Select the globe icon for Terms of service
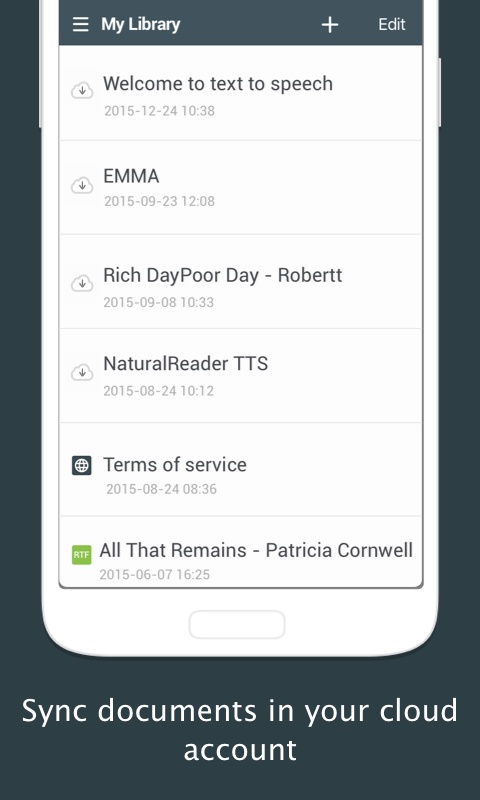480x800 pixels. (x=82, y=465)
